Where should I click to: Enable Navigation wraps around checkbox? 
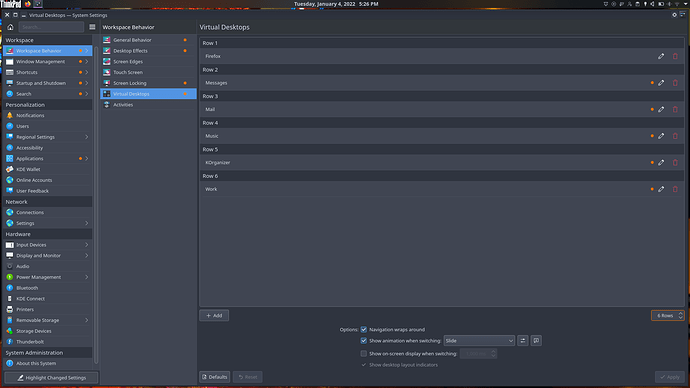coord(363,329)
